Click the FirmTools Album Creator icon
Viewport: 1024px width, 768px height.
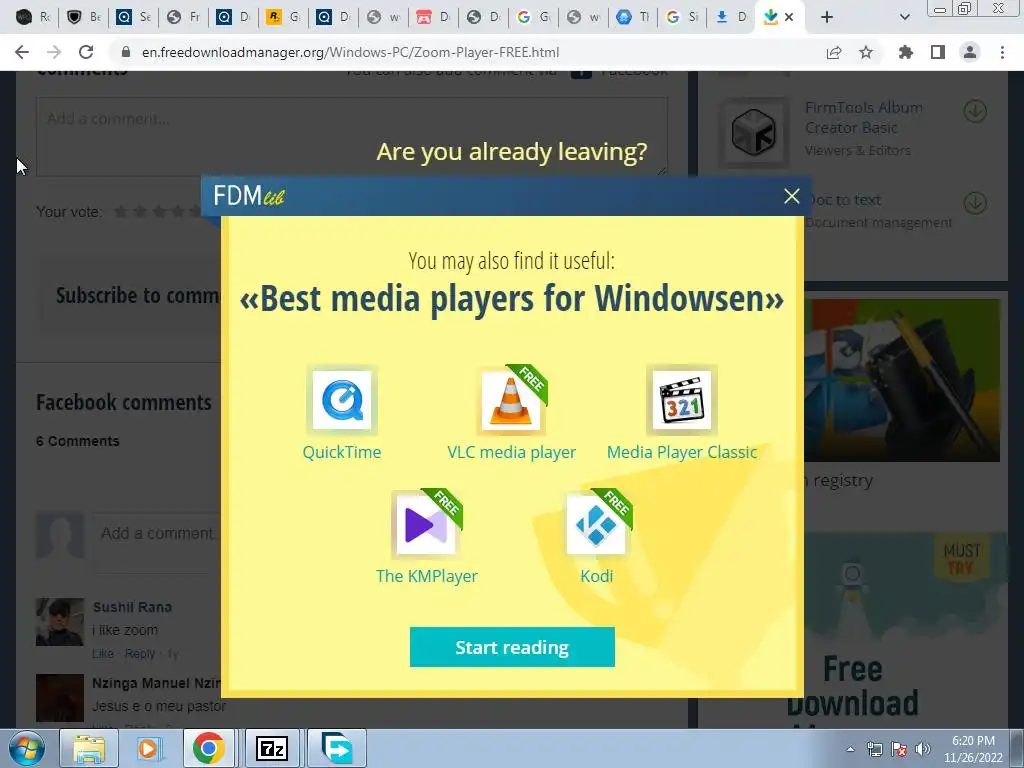[754, 132]
